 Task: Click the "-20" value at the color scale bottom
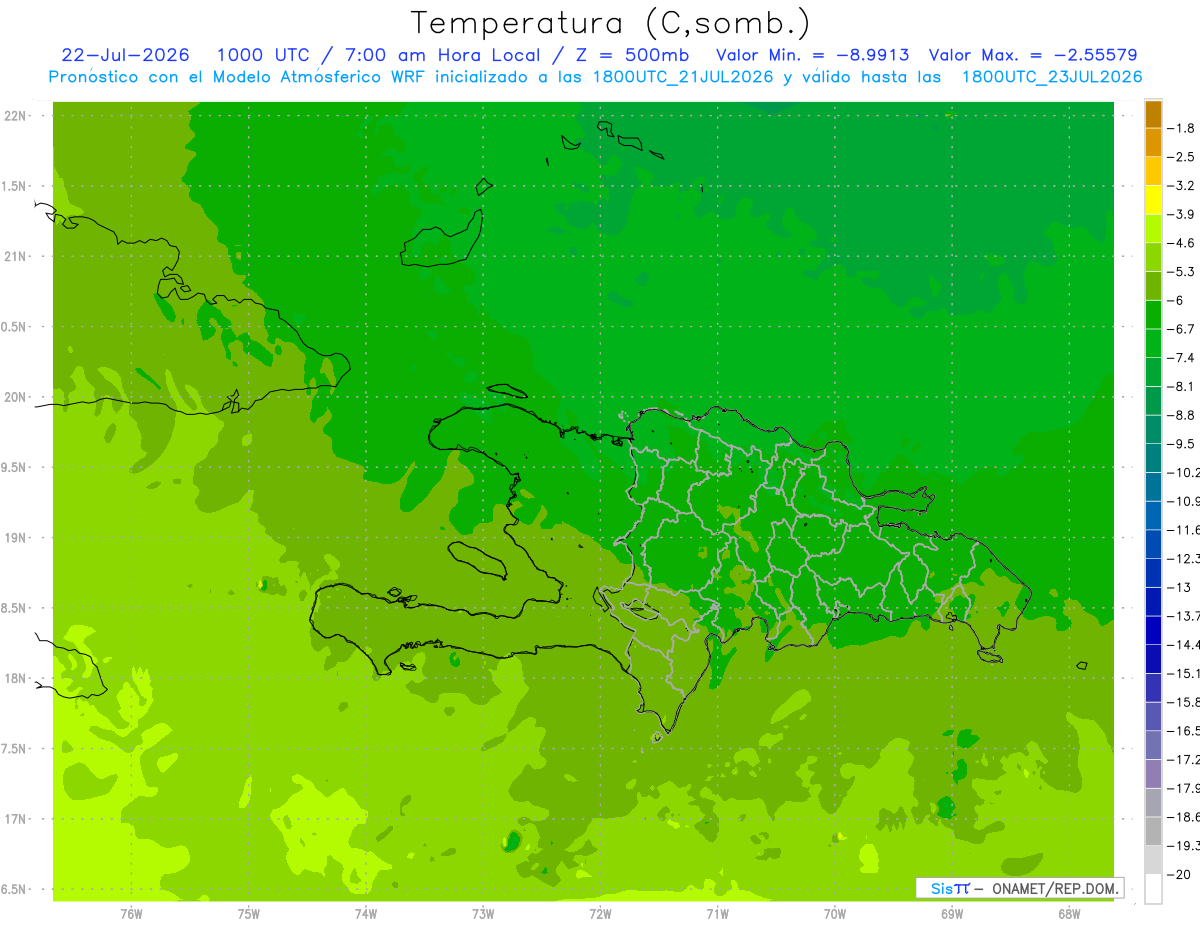click(1179, 875)
